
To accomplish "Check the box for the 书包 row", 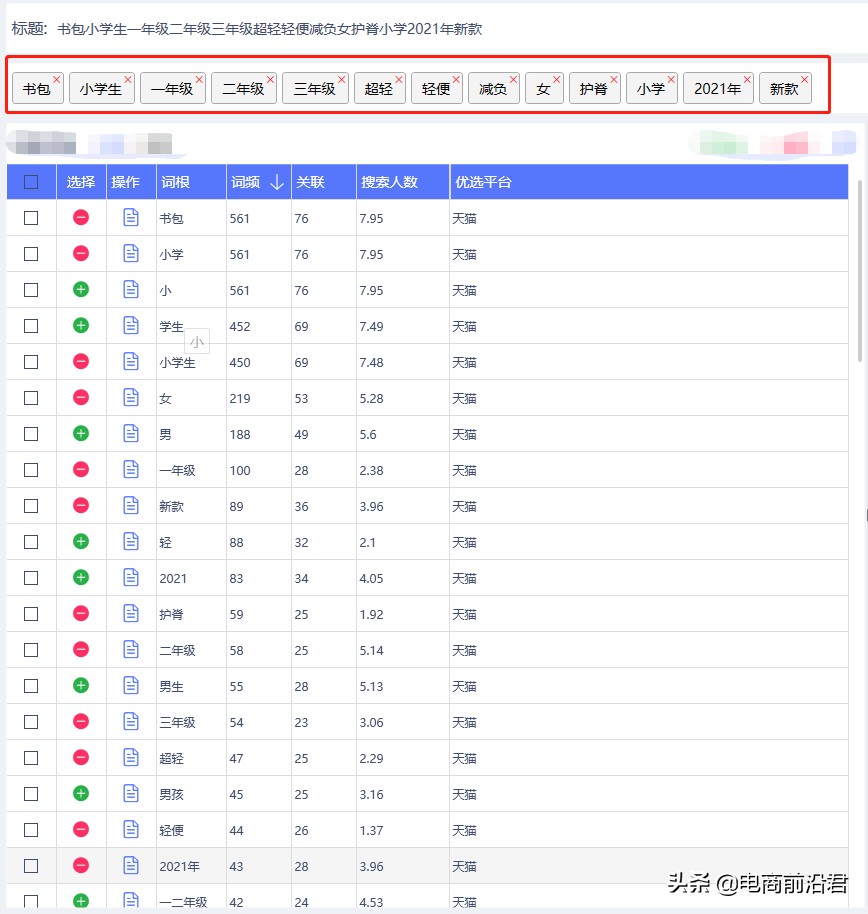I will (31, 218).
